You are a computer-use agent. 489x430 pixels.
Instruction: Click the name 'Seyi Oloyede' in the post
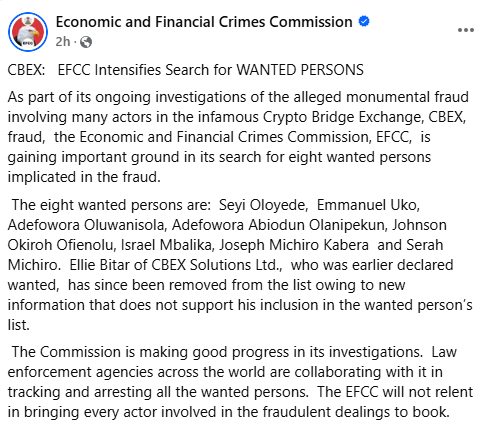point(262,205)
